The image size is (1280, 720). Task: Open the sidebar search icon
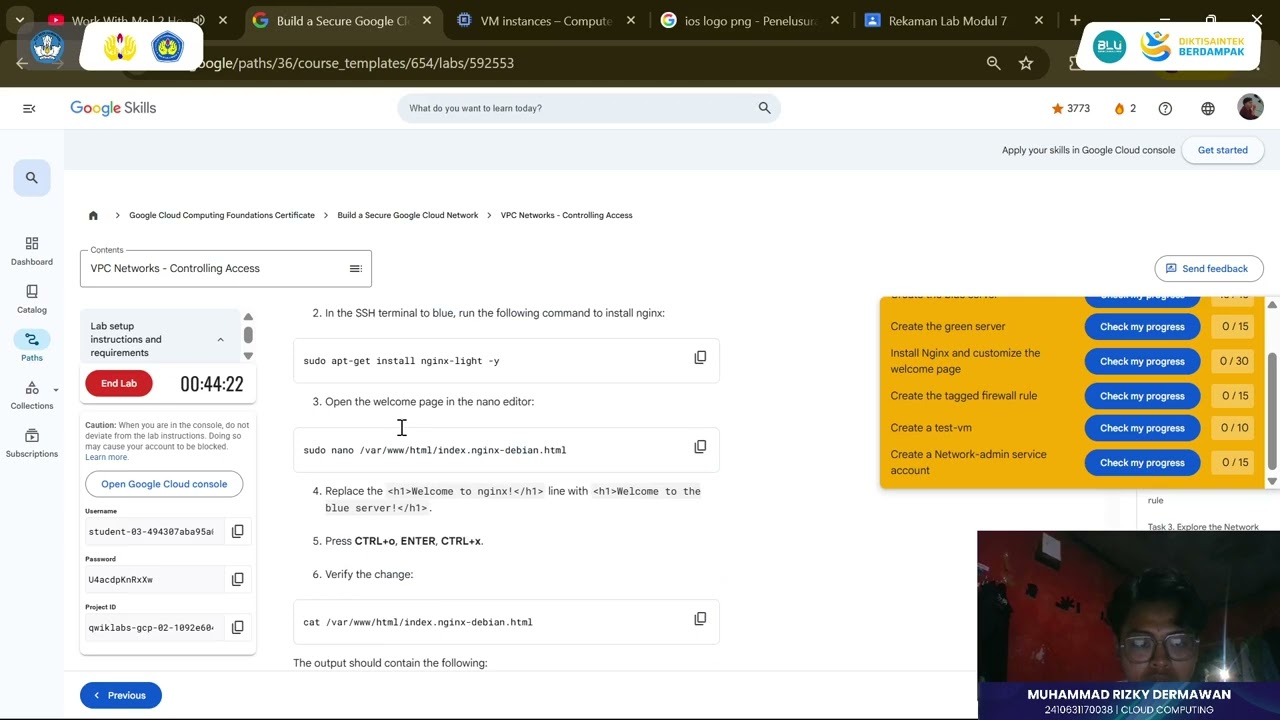32,178
